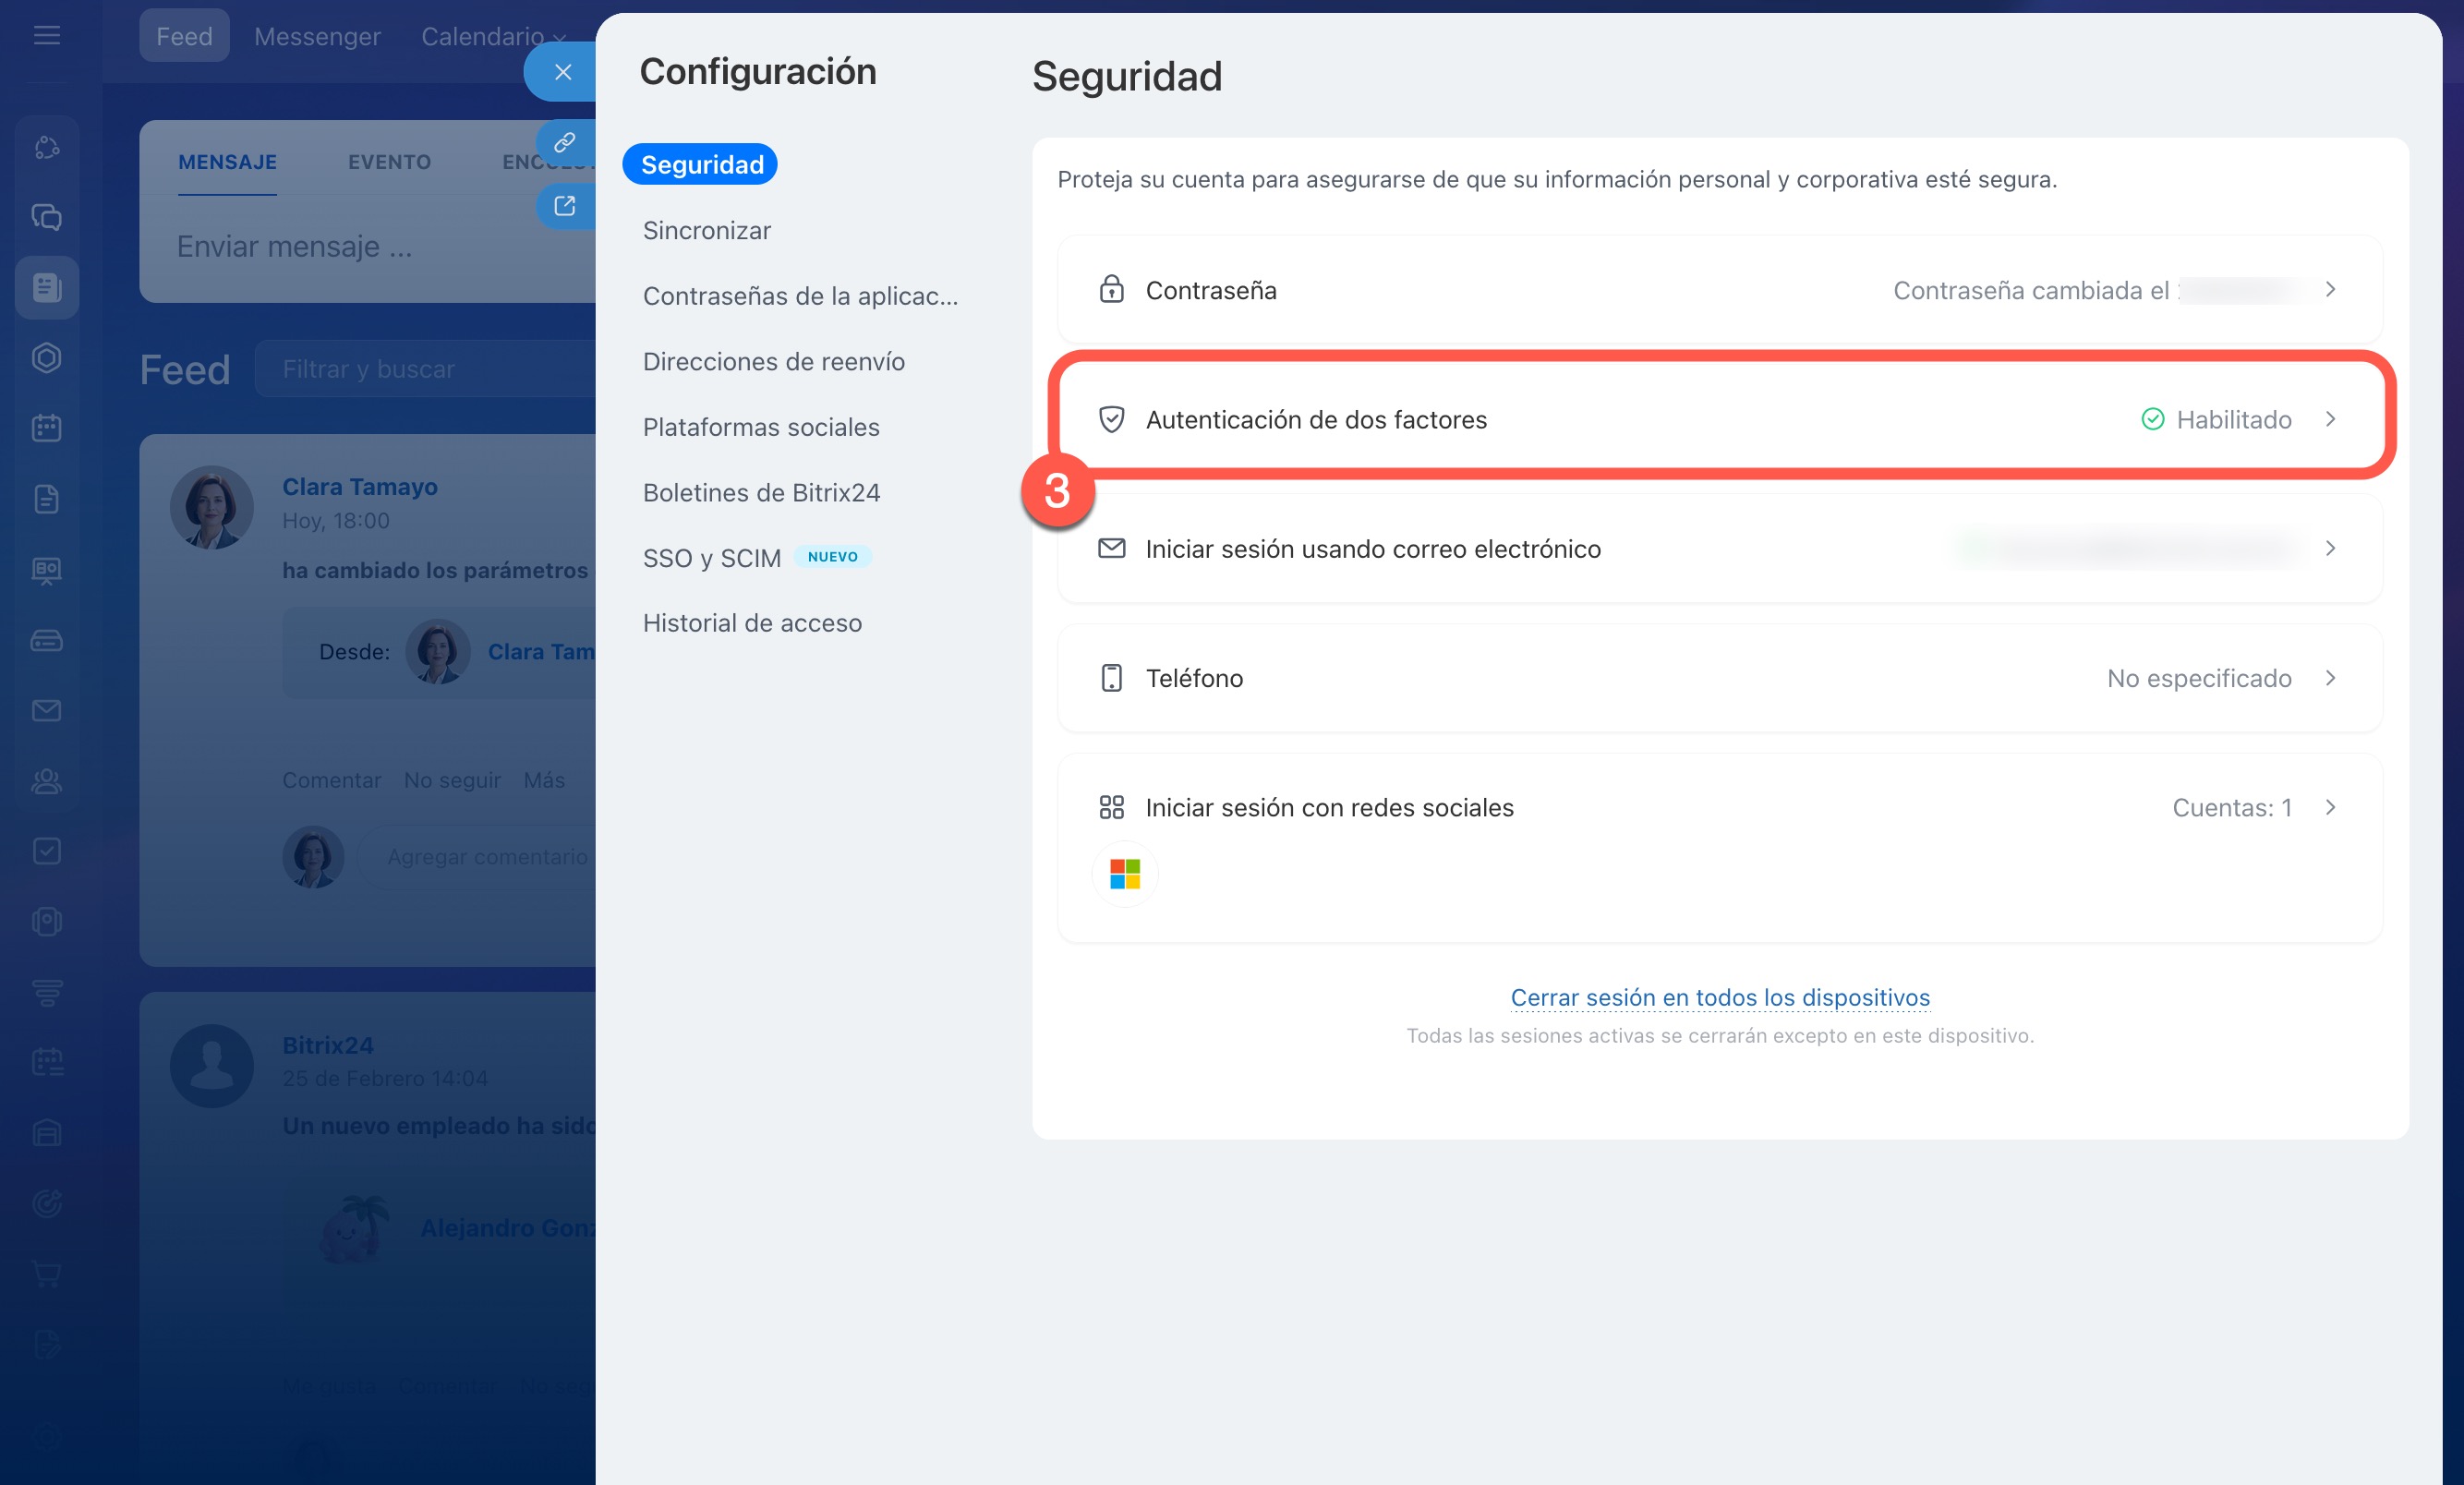The width and height of the screenshot is (2464, 1485).
Task: Close the Configuración slider panel
Action: pos(563,72)
